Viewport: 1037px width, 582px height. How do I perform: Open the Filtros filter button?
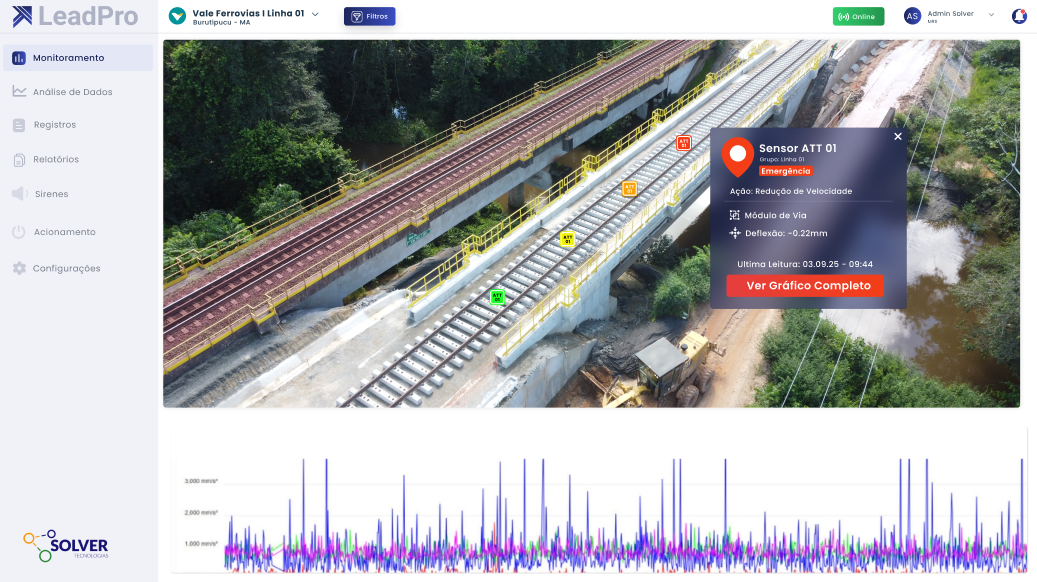pyautogui.click(x=369, y=16)
